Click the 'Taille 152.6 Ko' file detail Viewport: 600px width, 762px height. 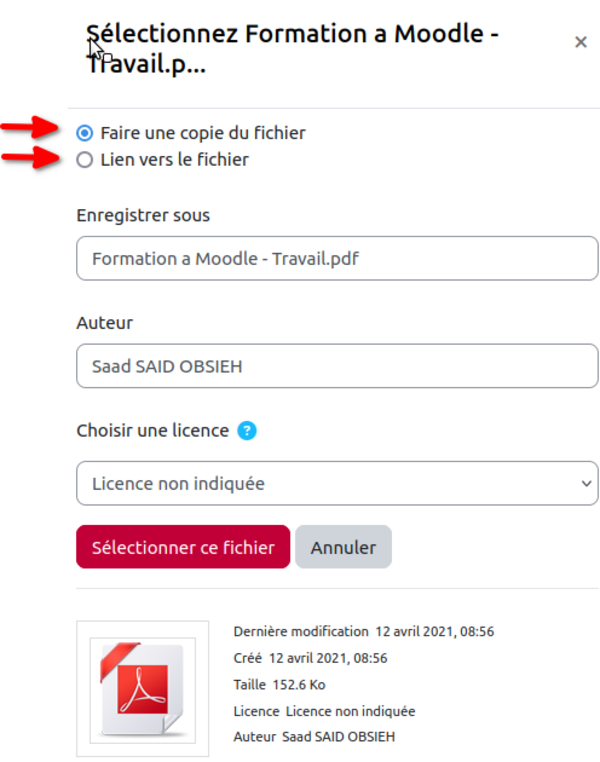(x=279, y=685)
